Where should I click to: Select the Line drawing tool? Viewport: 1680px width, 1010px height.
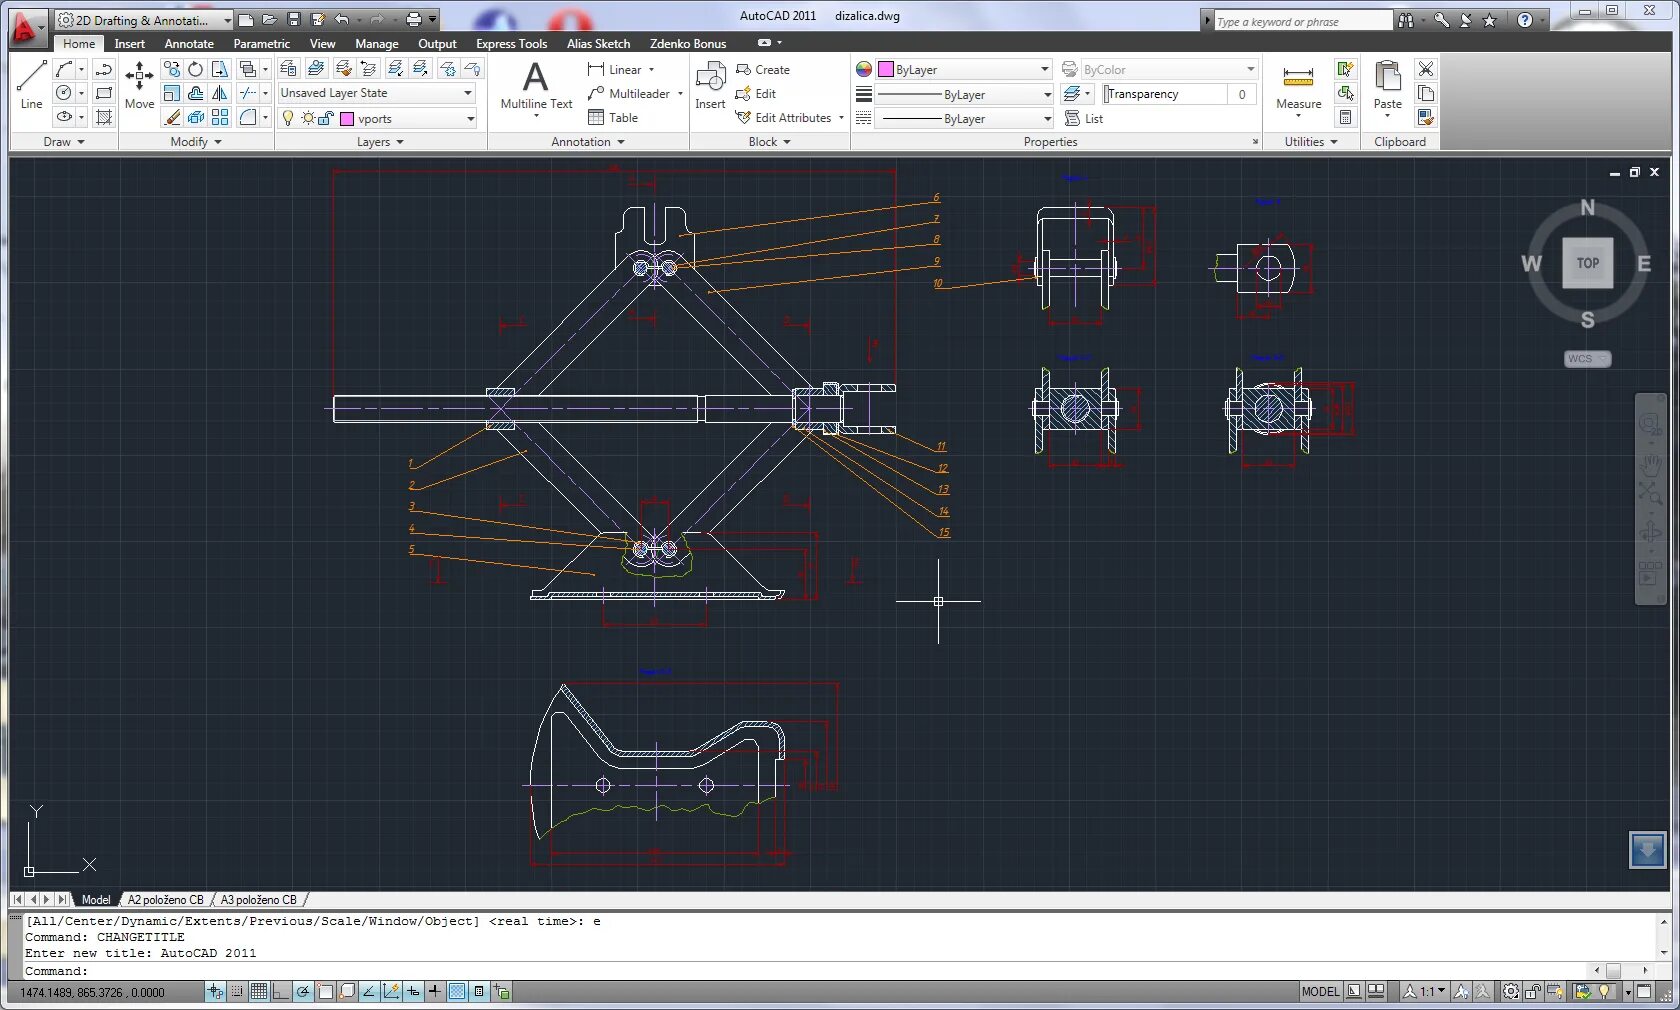(x=31, y=85)
